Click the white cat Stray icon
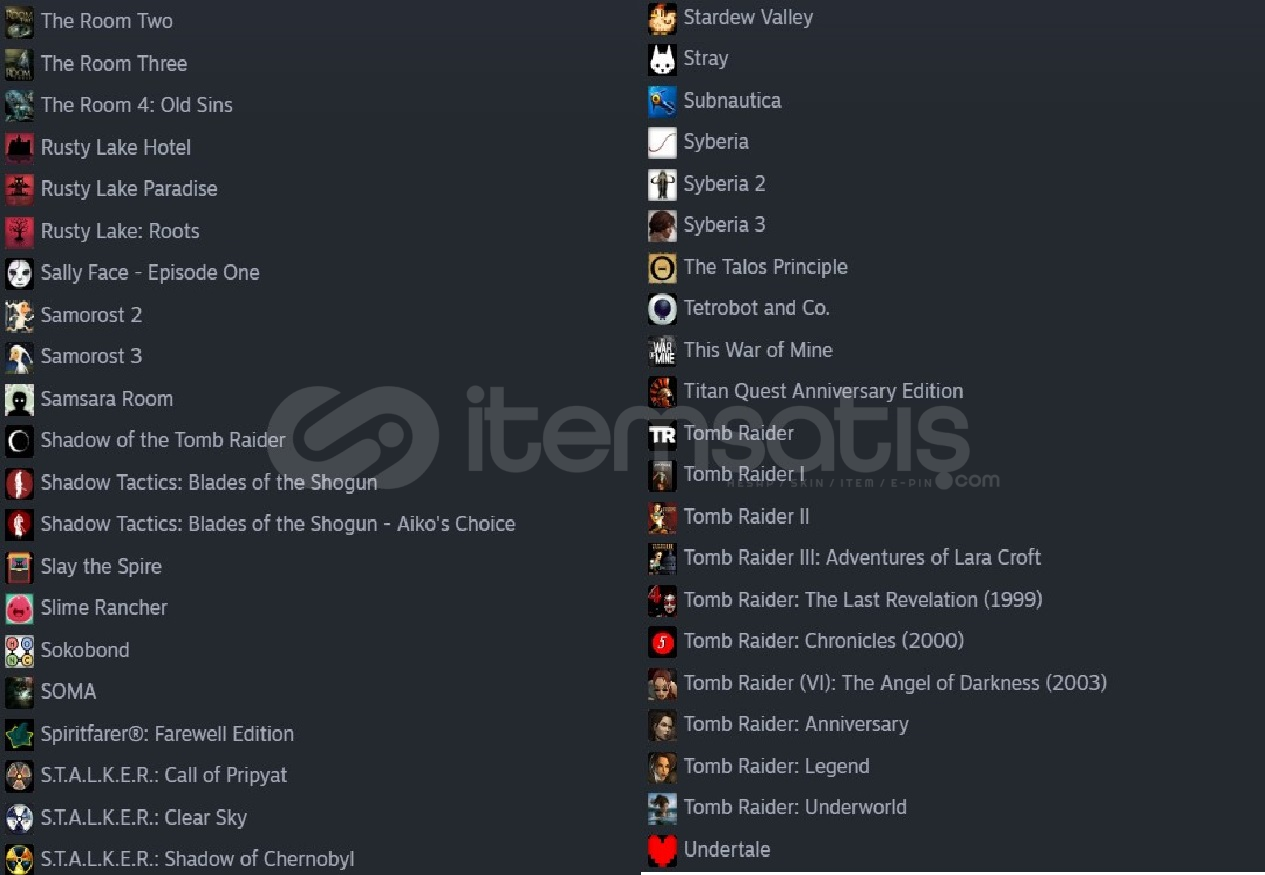The width and height of the screenshot is (1265, 875). 662,59
